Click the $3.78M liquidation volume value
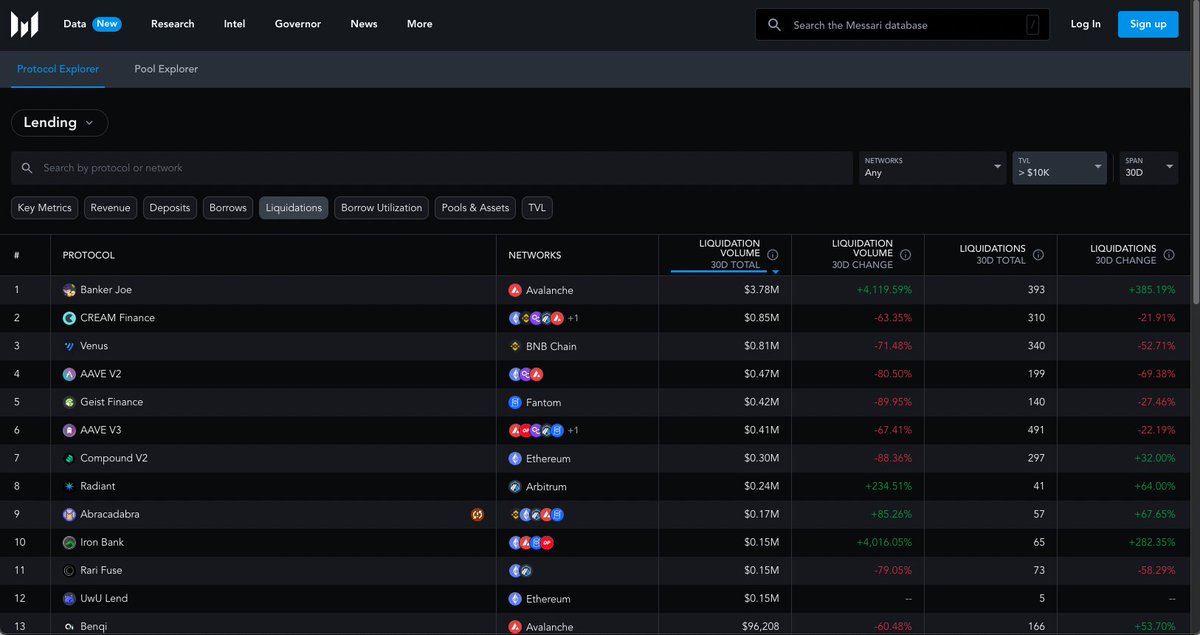This screenshot has height=635, width=1200. [x=762, y=290]
